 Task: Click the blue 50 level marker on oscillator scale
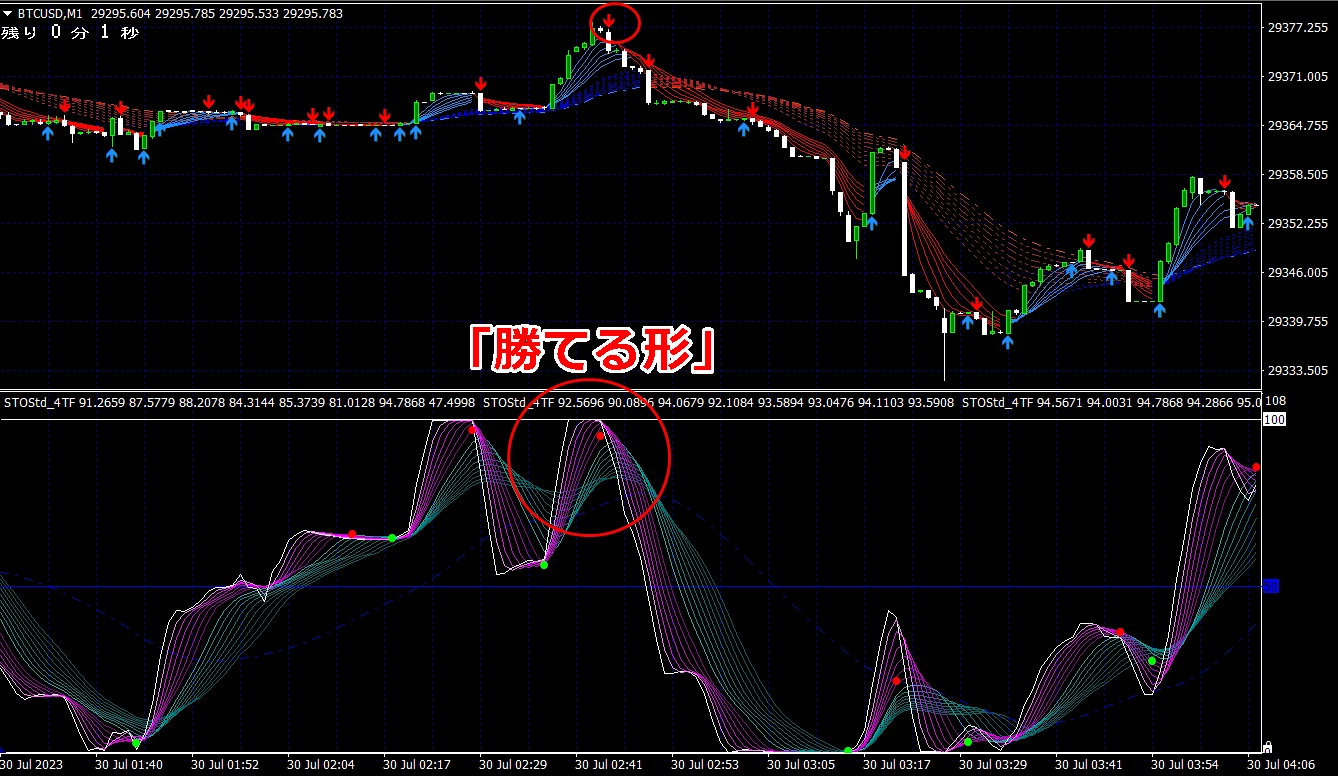[x=1270, y=586]
